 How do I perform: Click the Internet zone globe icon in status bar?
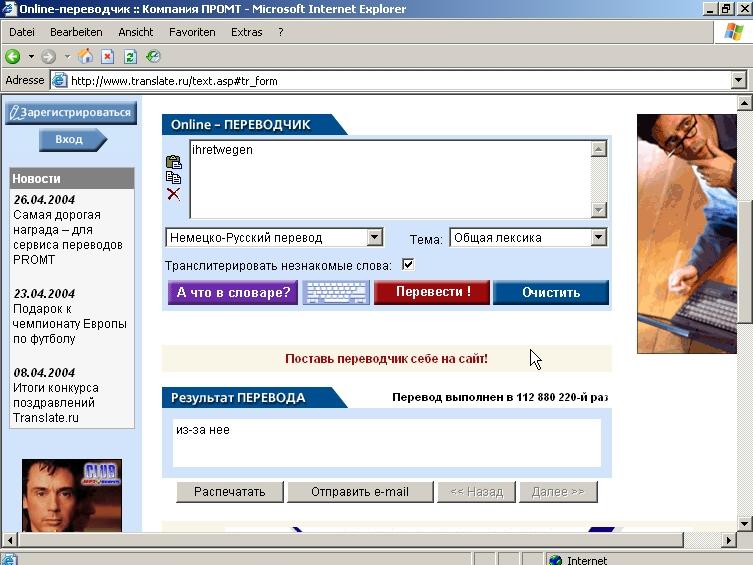click(x=556, y=560)
